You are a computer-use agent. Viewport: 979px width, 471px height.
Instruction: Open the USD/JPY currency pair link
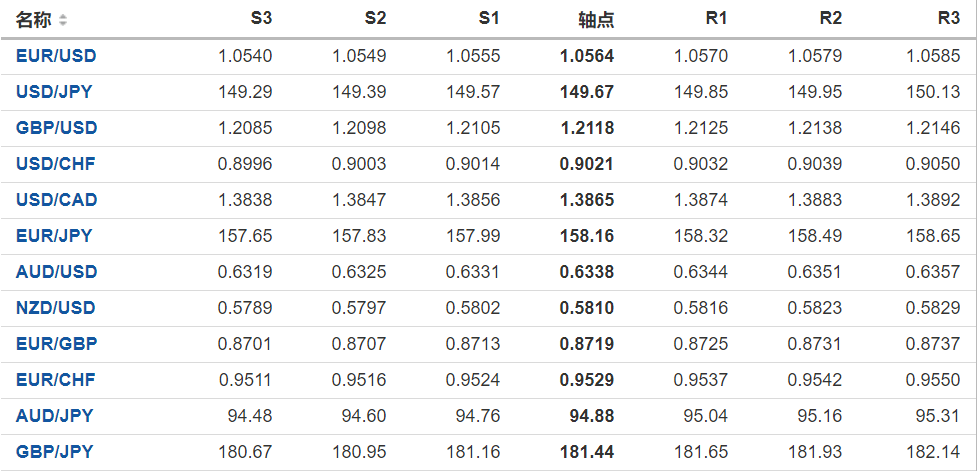point(54,92)
